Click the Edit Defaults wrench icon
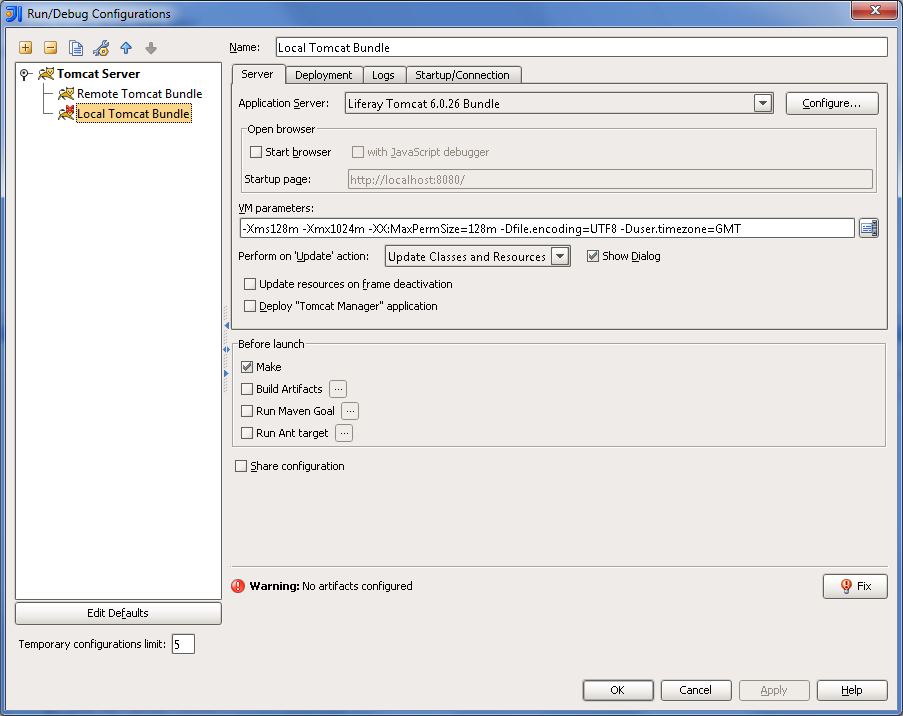903x716 pixels. (x=101, y=48)
